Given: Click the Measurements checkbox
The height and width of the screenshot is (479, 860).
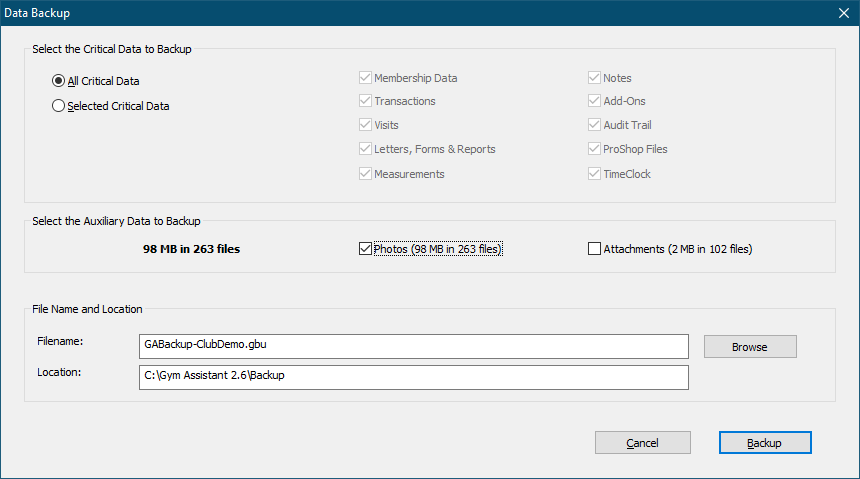Looking at the screenshot, I should (365, 174).
